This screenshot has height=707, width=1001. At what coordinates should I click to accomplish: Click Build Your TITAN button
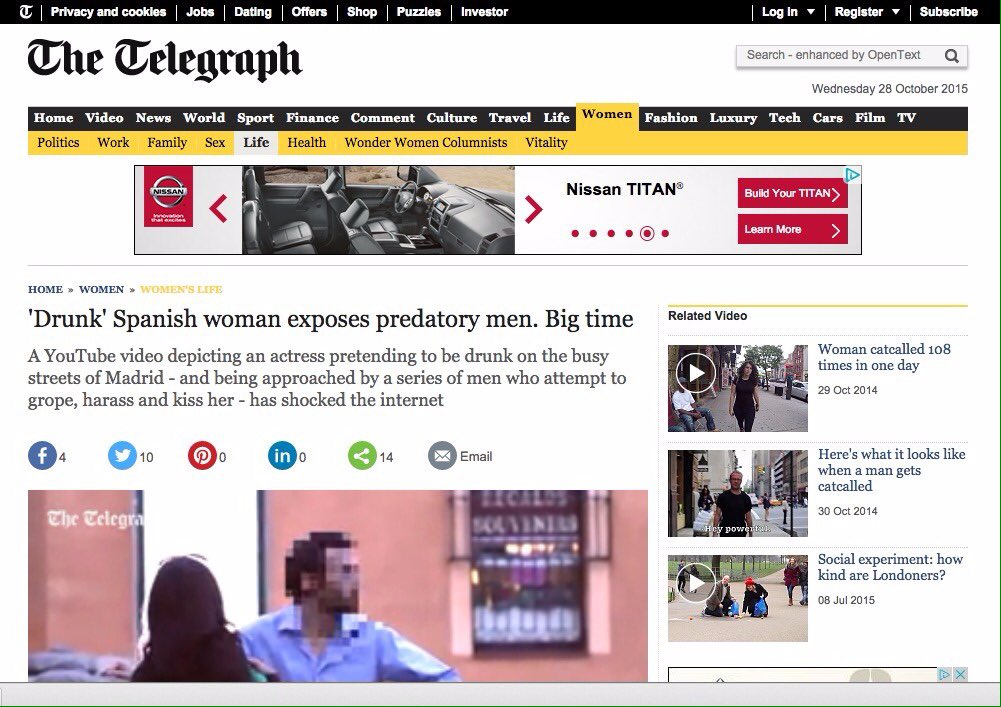[792, 193]
